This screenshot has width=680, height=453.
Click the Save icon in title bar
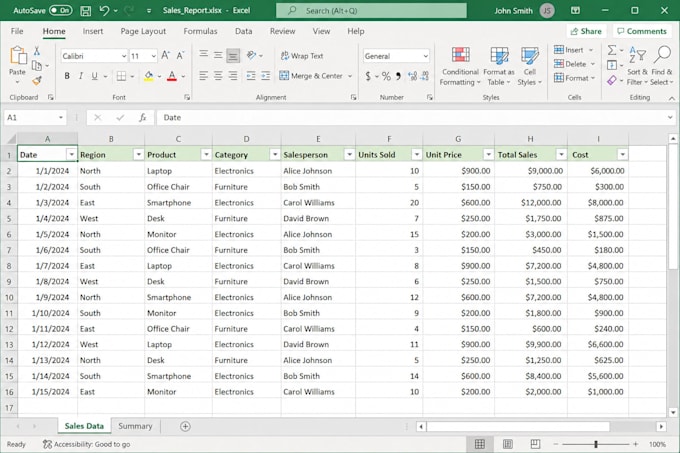pyautogui.click(x=85, y=10)
